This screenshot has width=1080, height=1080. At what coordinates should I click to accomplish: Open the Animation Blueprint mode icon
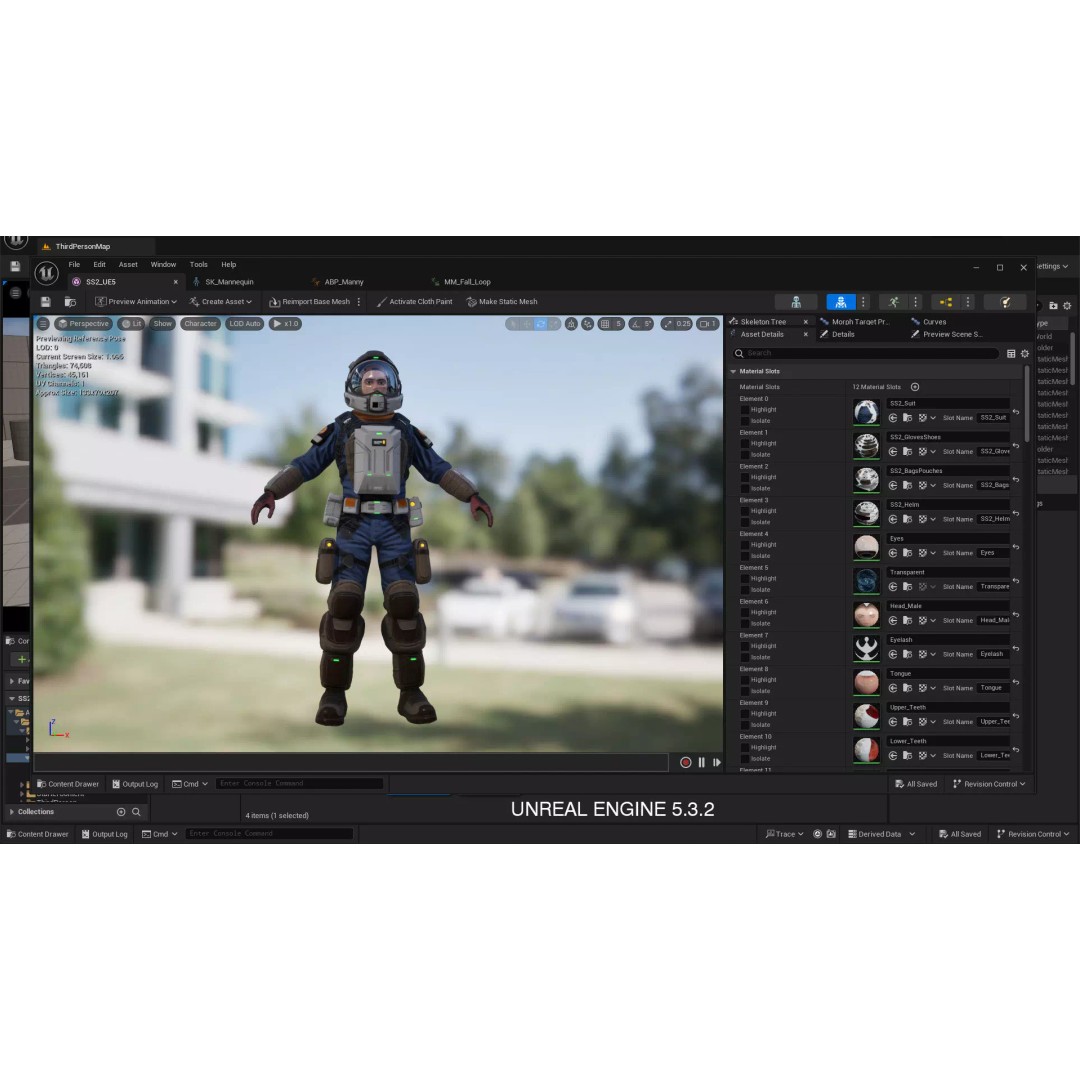[946, 302]
